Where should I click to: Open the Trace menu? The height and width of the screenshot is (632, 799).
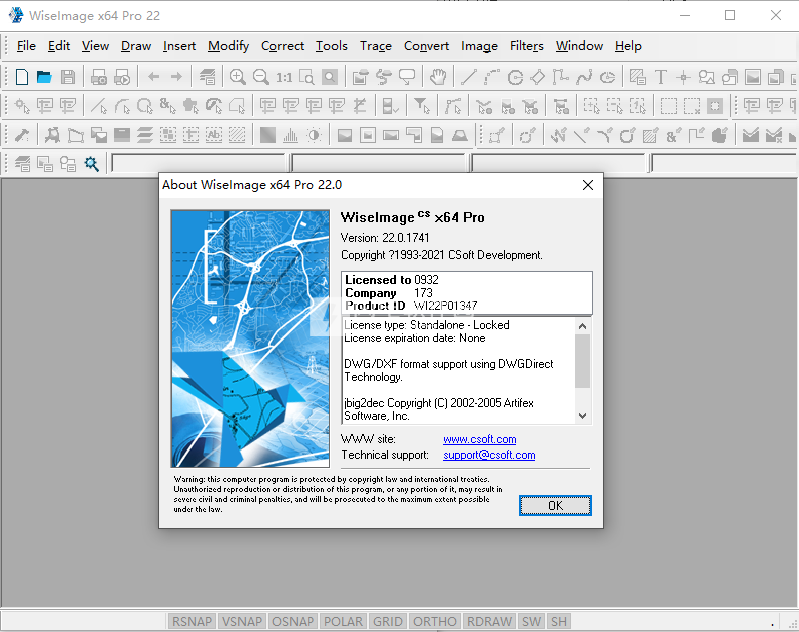(x=376, y=46)
